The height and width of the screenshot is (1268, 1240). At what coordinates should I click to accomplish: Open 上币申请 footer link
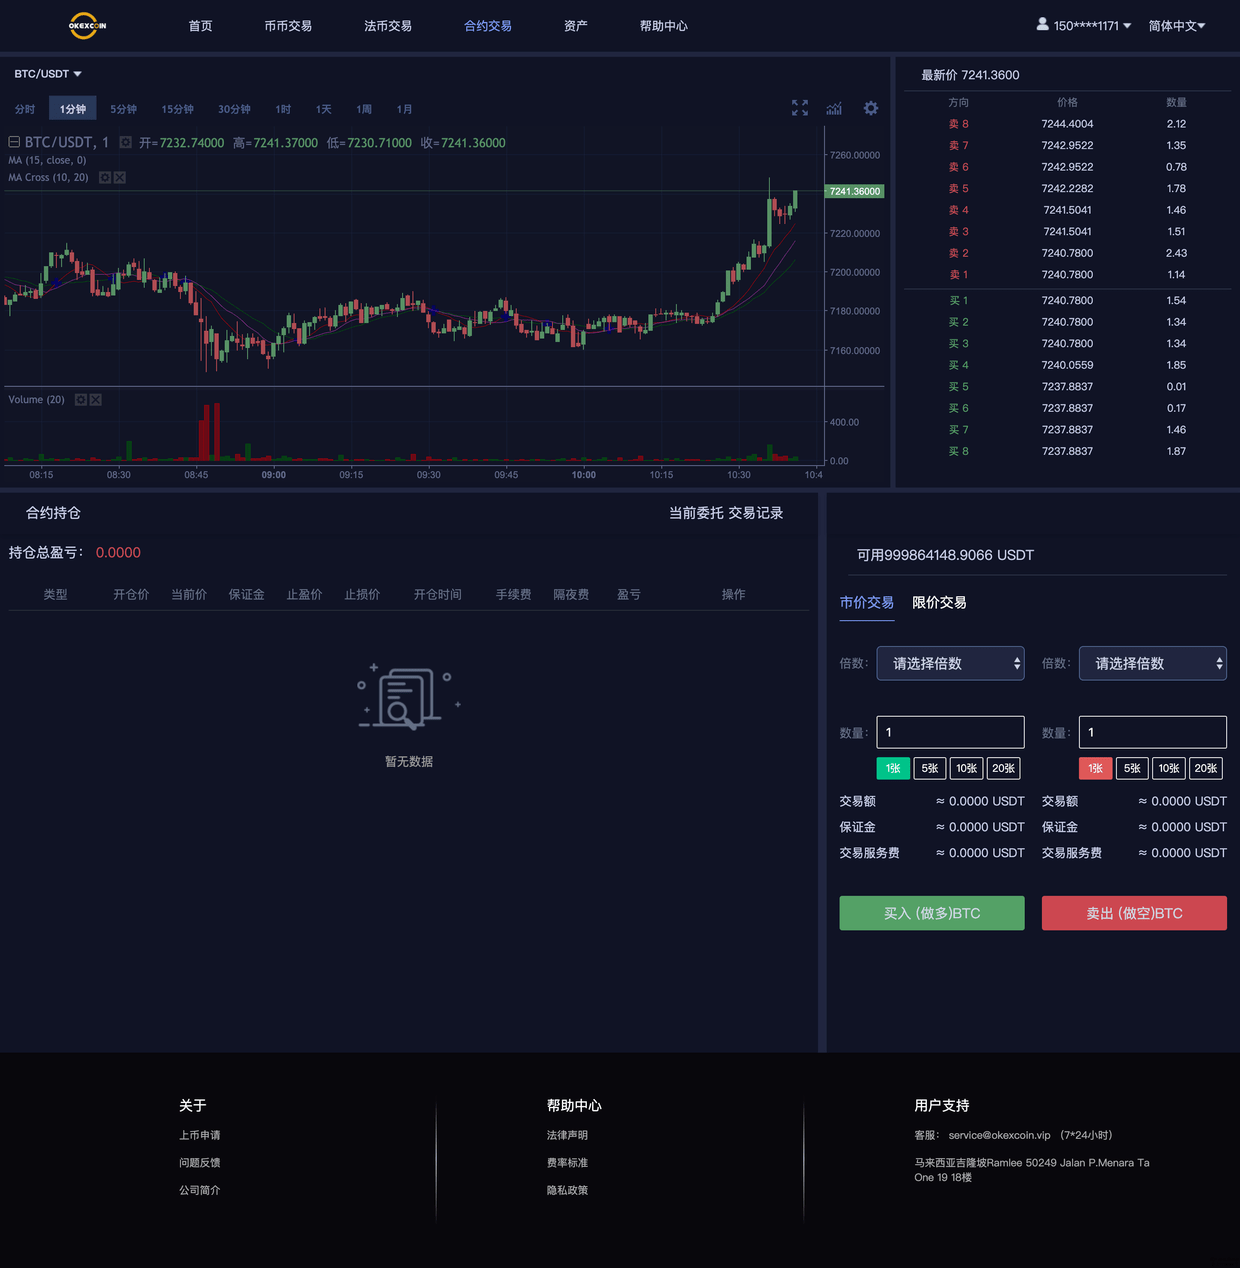(x=200, y=1135)
